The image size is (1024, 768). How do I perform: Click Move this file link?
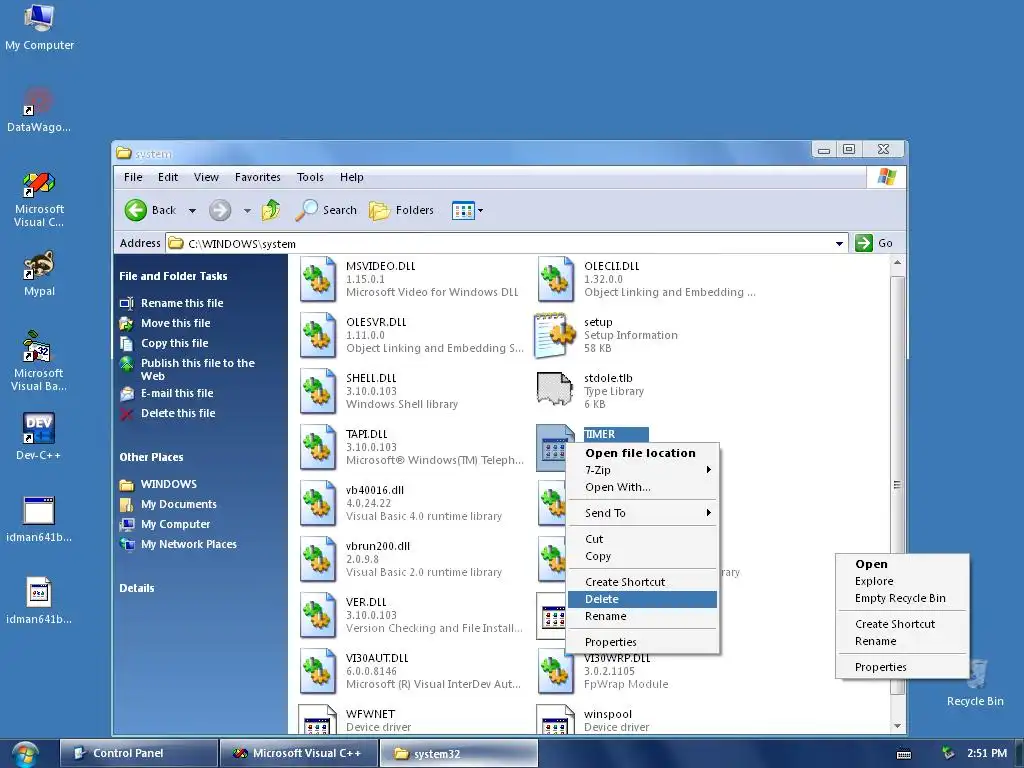[x=175, y=323]
